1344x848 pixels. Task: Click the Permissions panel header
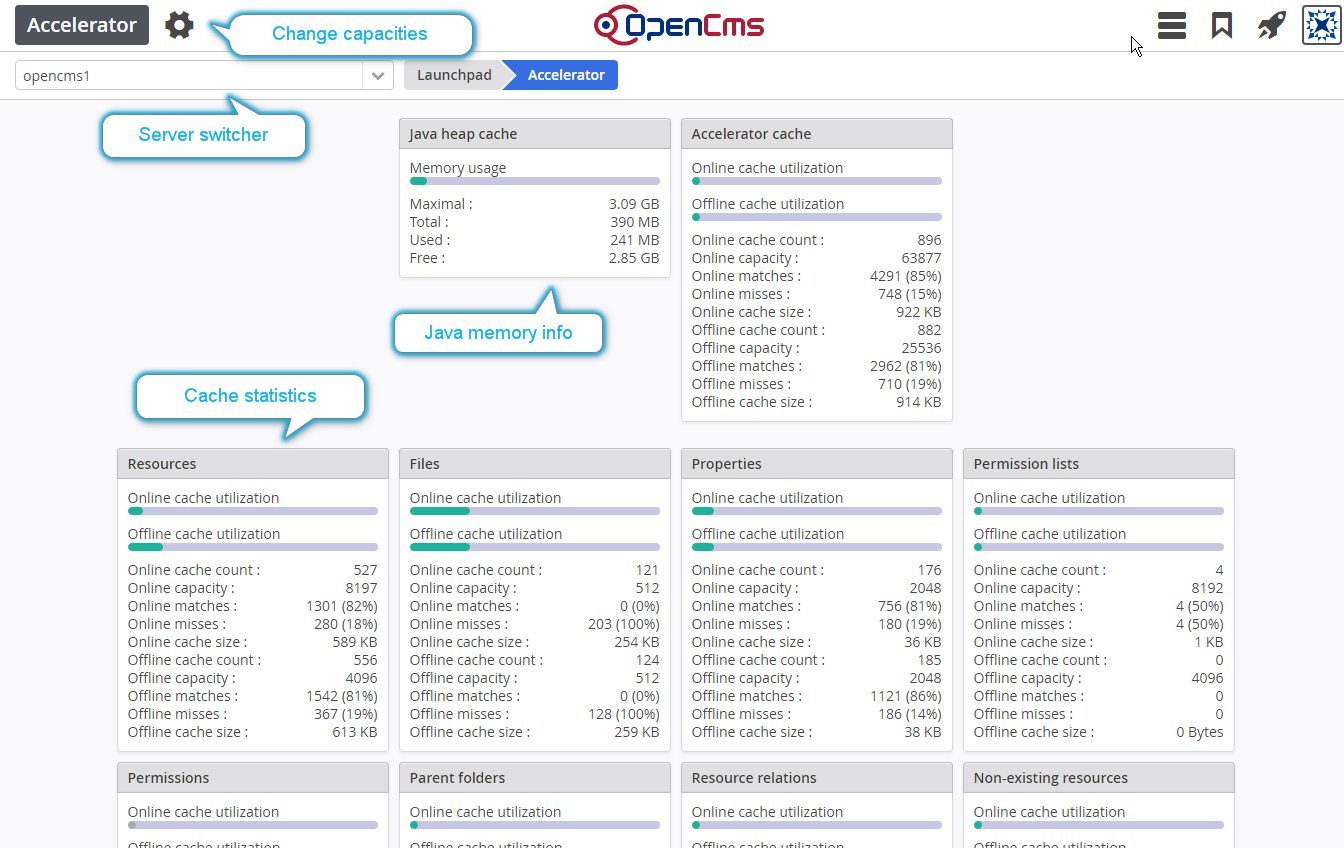253,778
